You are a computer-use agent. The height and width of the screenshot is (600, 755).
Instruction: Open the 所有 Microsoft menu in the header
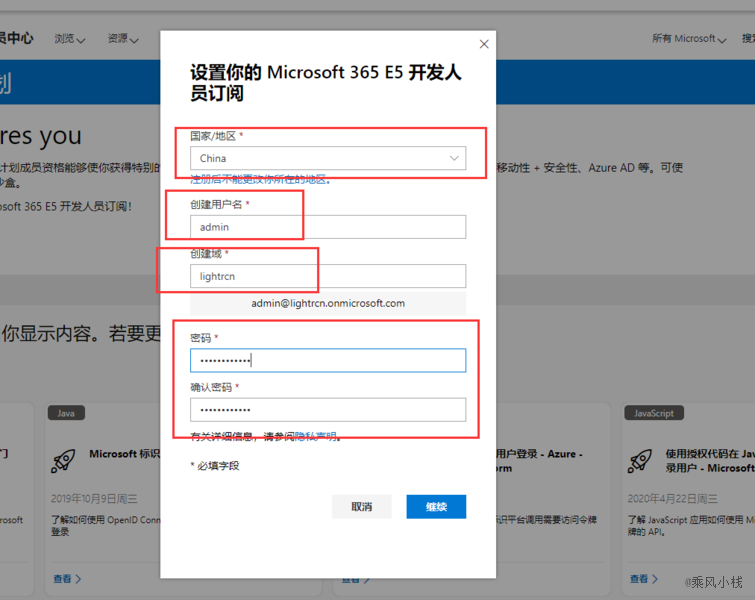(x=689, y=39)
